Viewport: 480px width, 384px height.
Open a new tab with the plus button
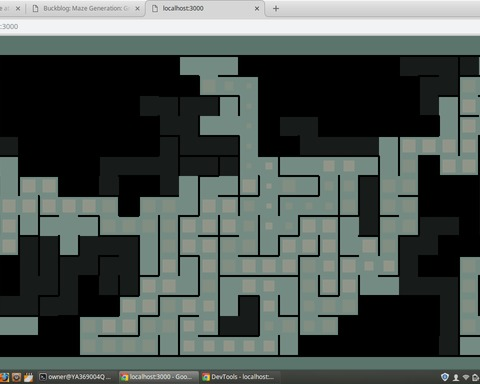point(276,9)
